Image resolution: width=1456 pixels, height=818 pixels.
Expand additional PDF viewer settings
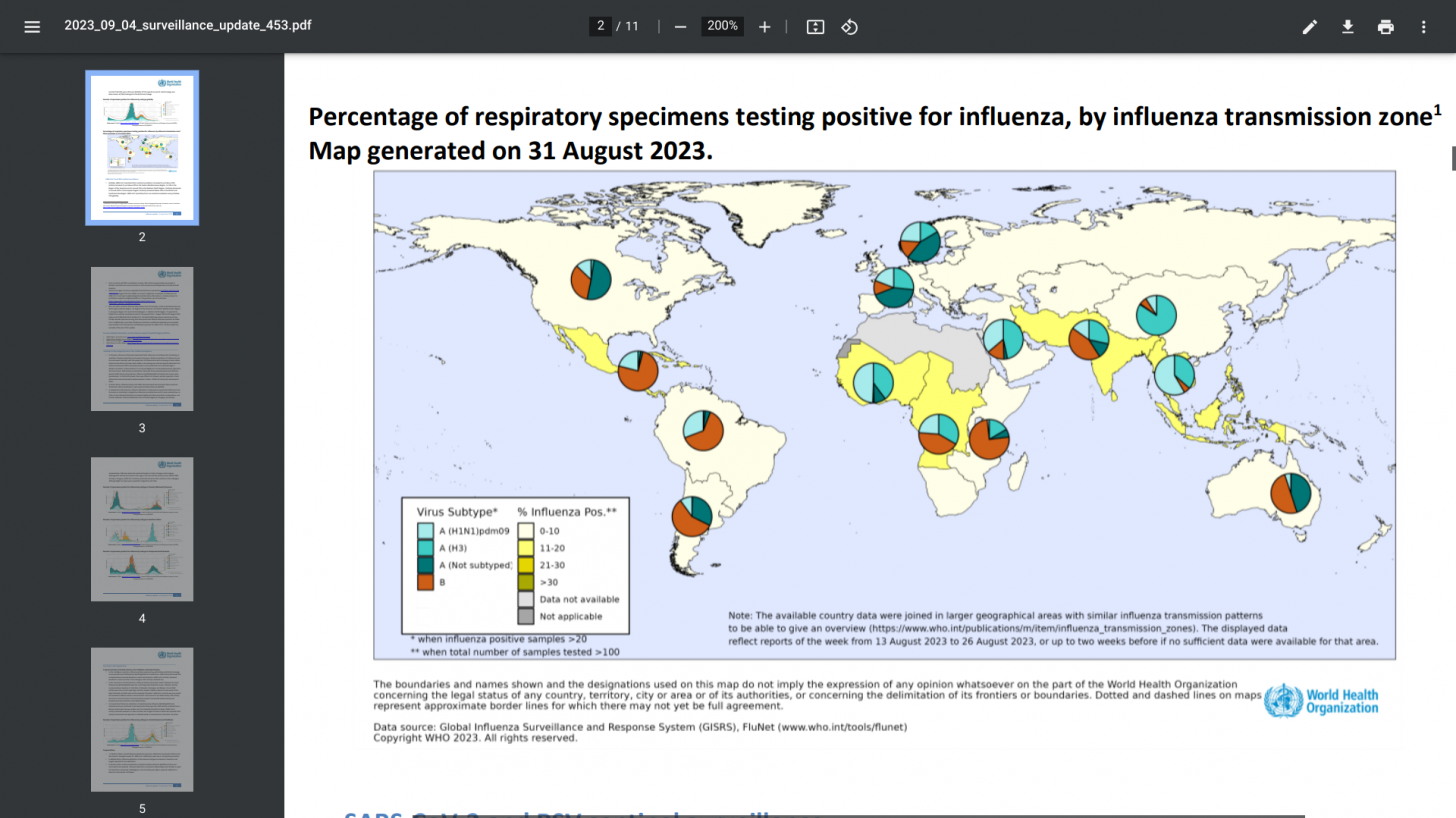coord(1424,27)
